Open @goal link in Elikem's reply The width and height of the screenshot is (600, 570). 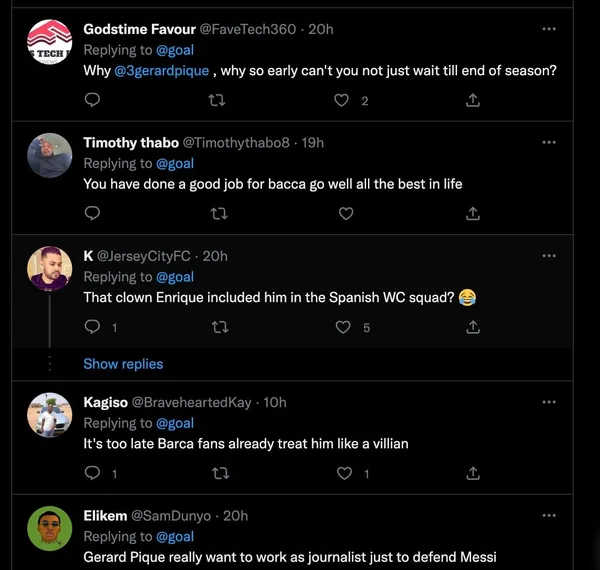click(175, 537)
